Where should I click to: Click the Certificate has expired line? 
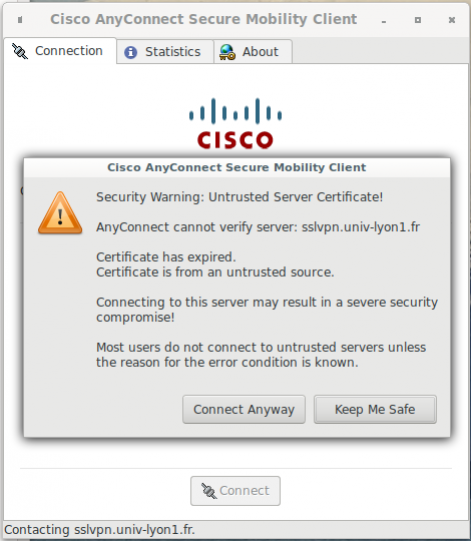pyautogui.click(x=166, y=257)
